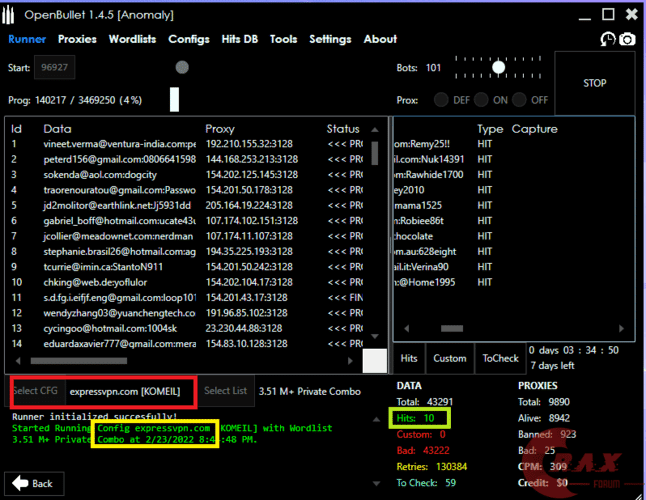The image size is (646, 500).
Task: Click the Capture column header
Action: click(534, 129)
